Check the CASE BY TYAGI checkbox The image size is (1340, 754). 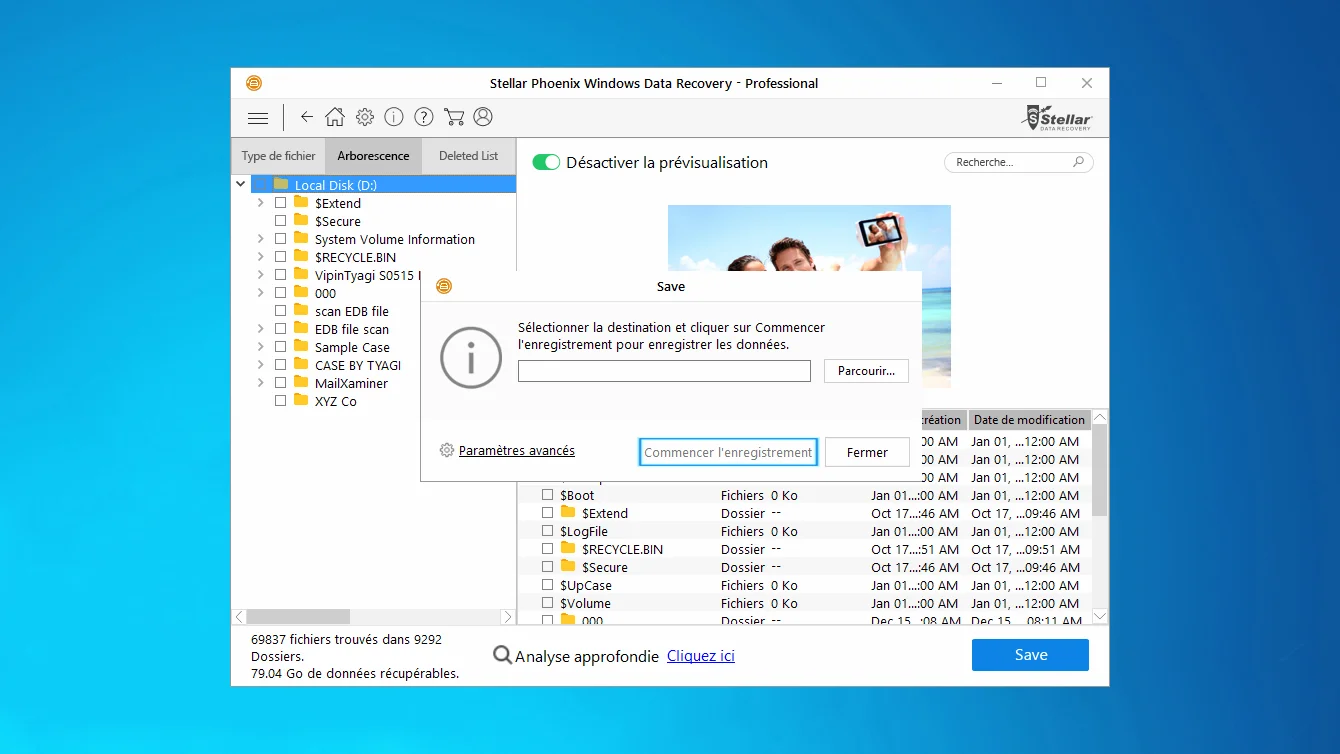(x=280, y=365)
